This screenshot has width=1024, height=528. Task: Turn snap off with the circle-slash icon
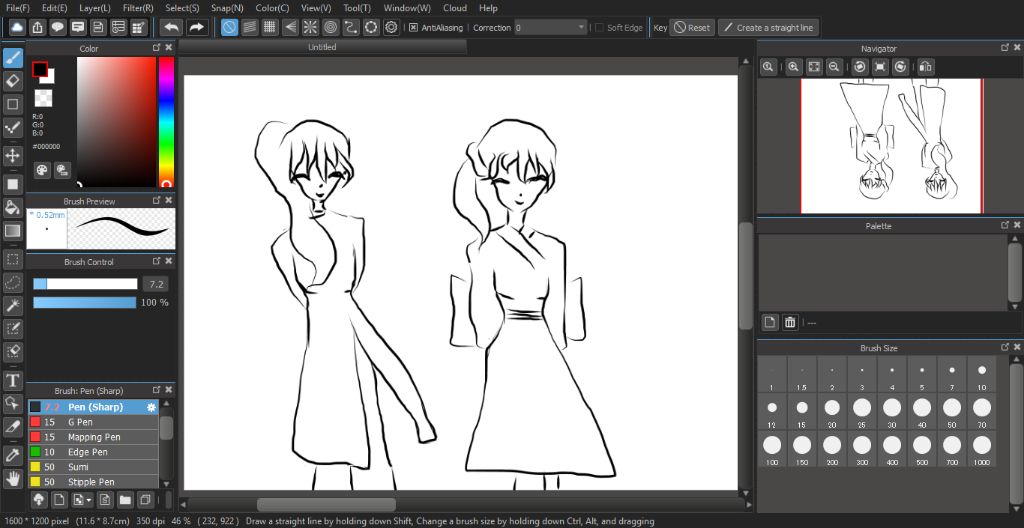coord(229,27)
